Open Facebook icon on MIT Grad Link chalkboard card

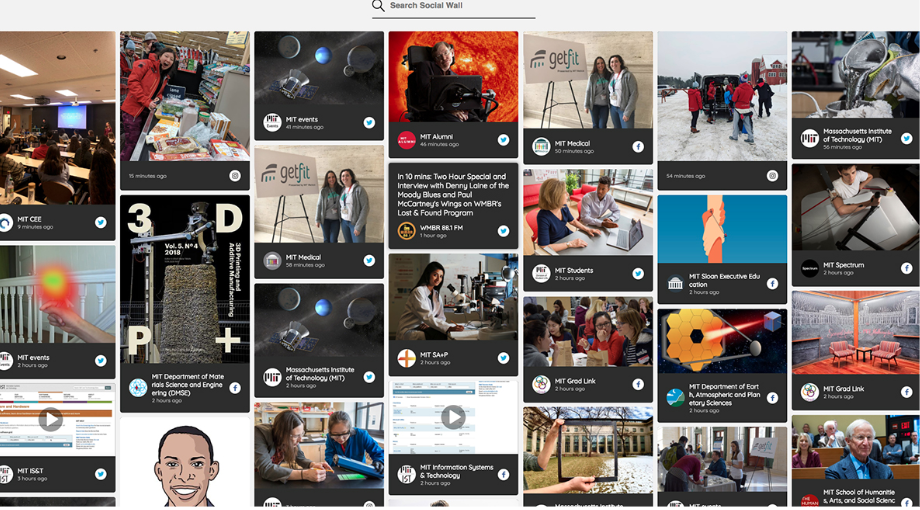coord(907,392)
